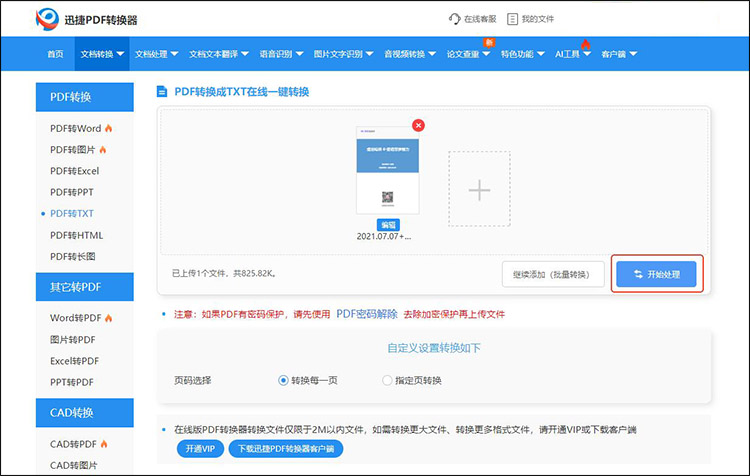Image resolution: width=750 pixels, height=476 pixels.
Task: Click 已上传1个文件 status text
Action: (x=224, y=274)
